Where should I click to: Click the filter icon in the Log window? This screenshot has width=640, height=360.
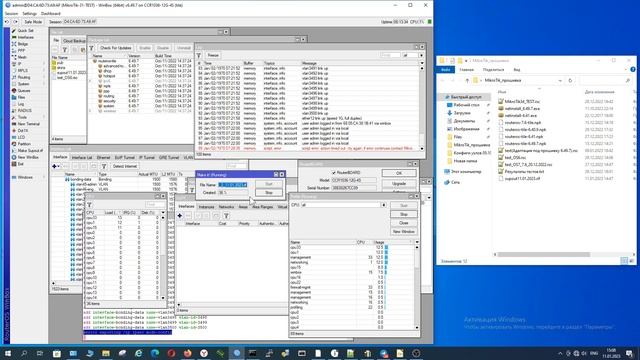(x=199, y=55)
